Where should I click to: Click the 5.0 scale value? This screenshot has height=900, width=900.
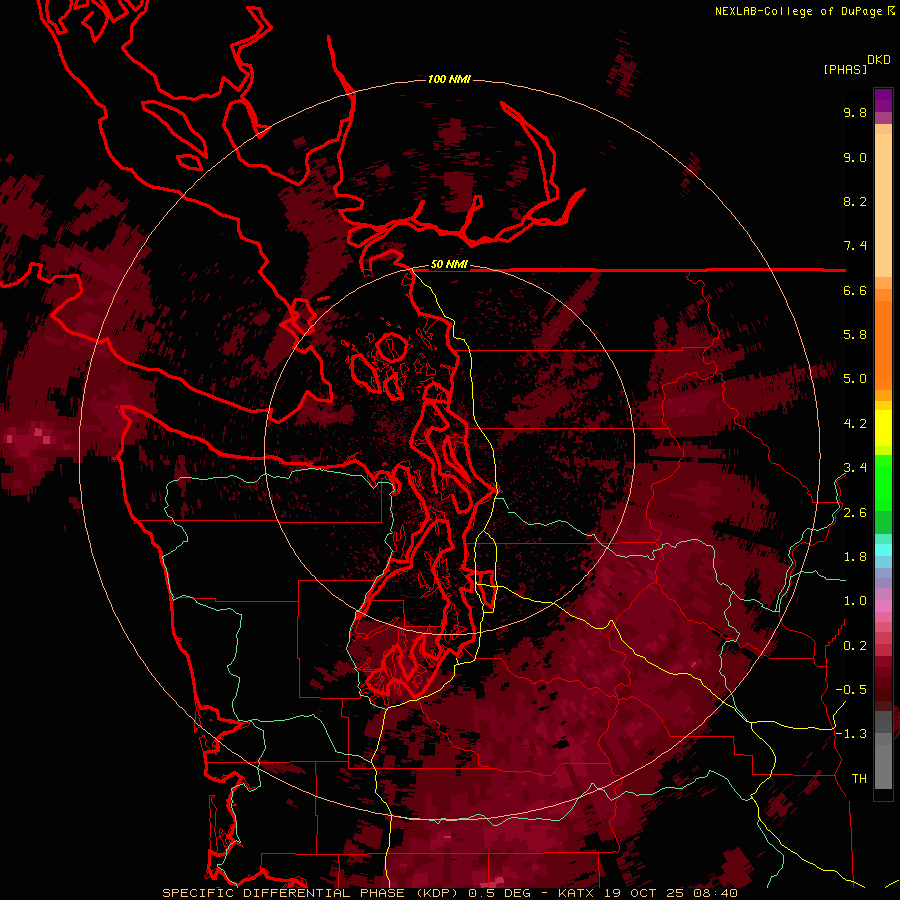tap(855, 379)
